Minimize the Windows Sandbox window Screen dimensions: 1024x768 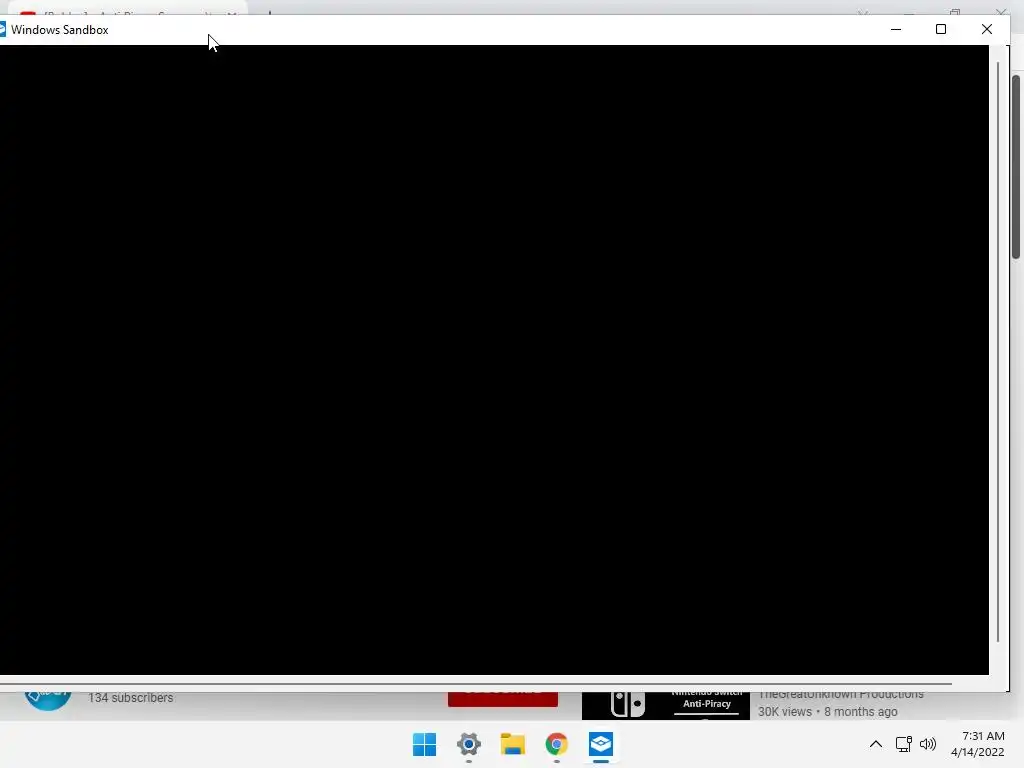pos(896,29)
